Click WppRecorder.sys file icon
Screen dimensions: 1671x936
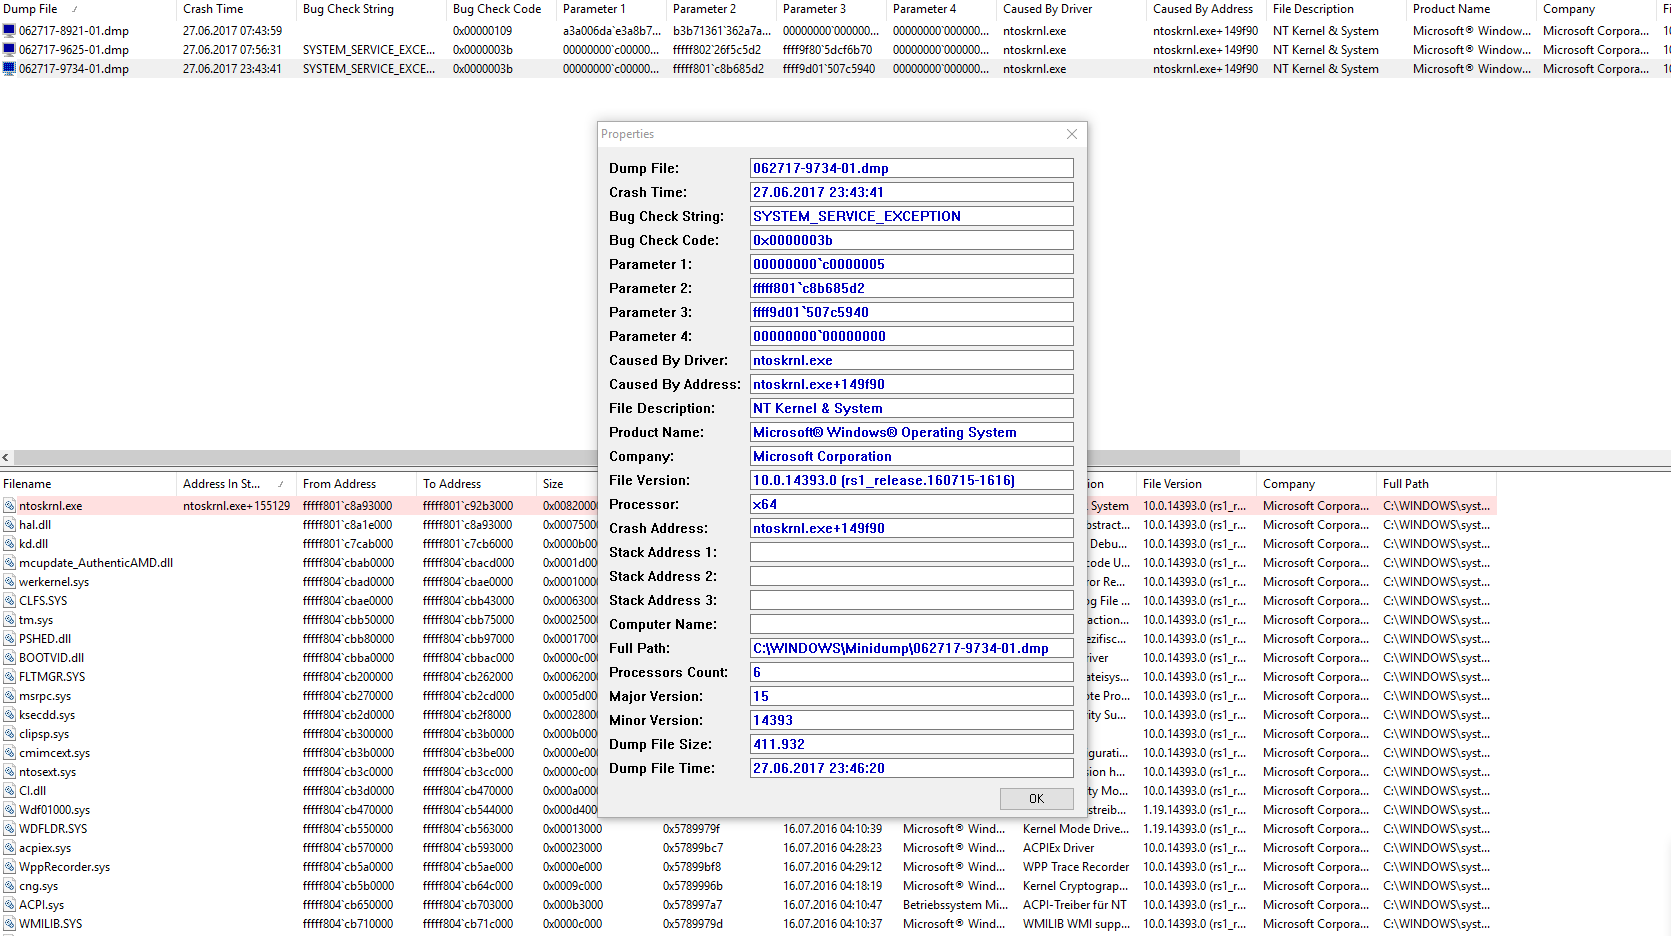9,867
